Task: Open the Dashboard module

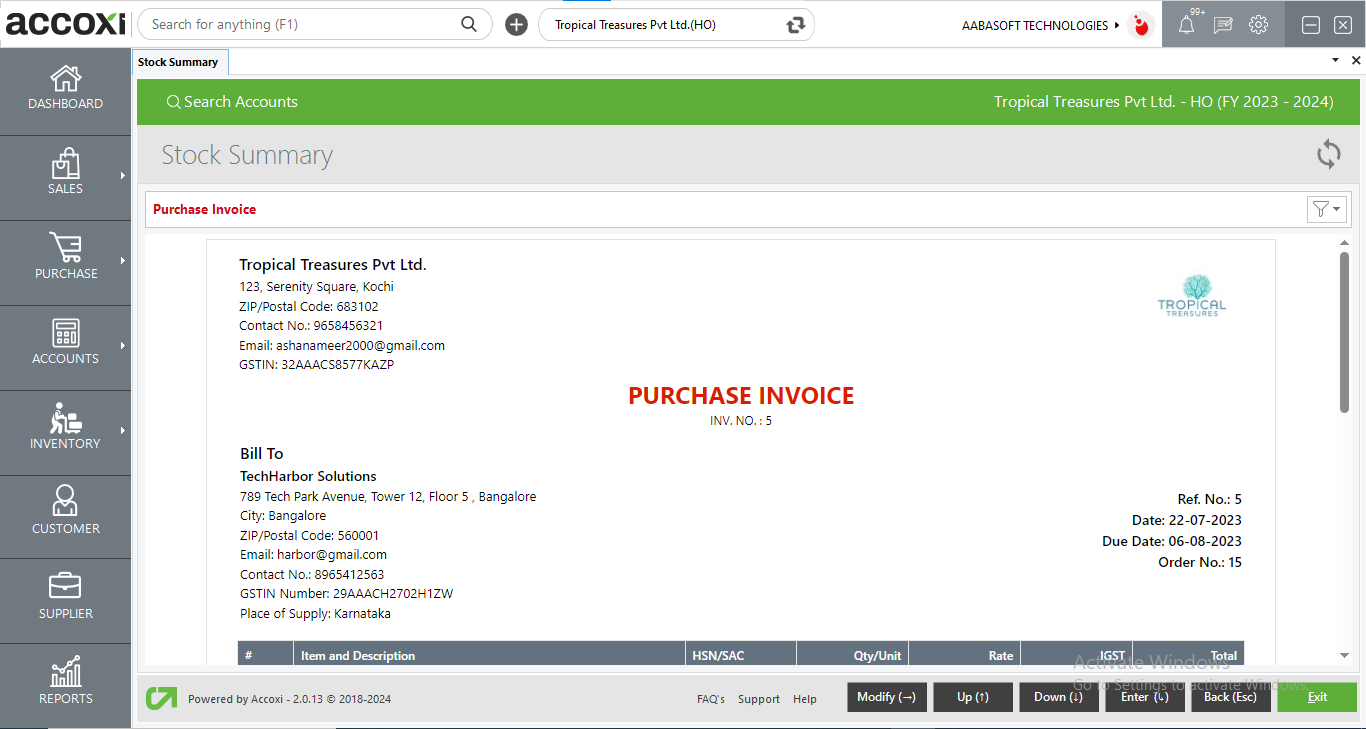Action: click(65, 90)
